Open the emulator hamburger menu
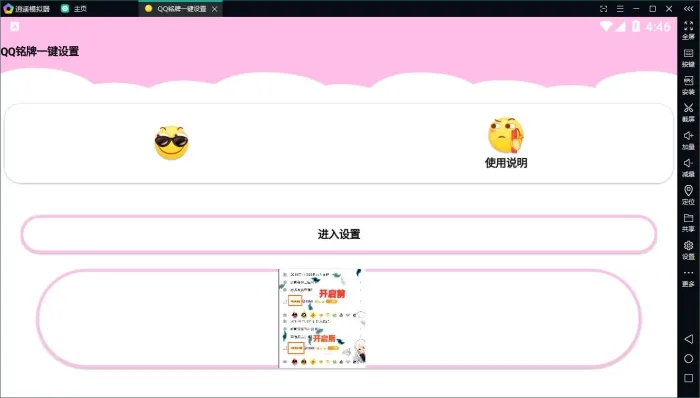 point(620,8)
